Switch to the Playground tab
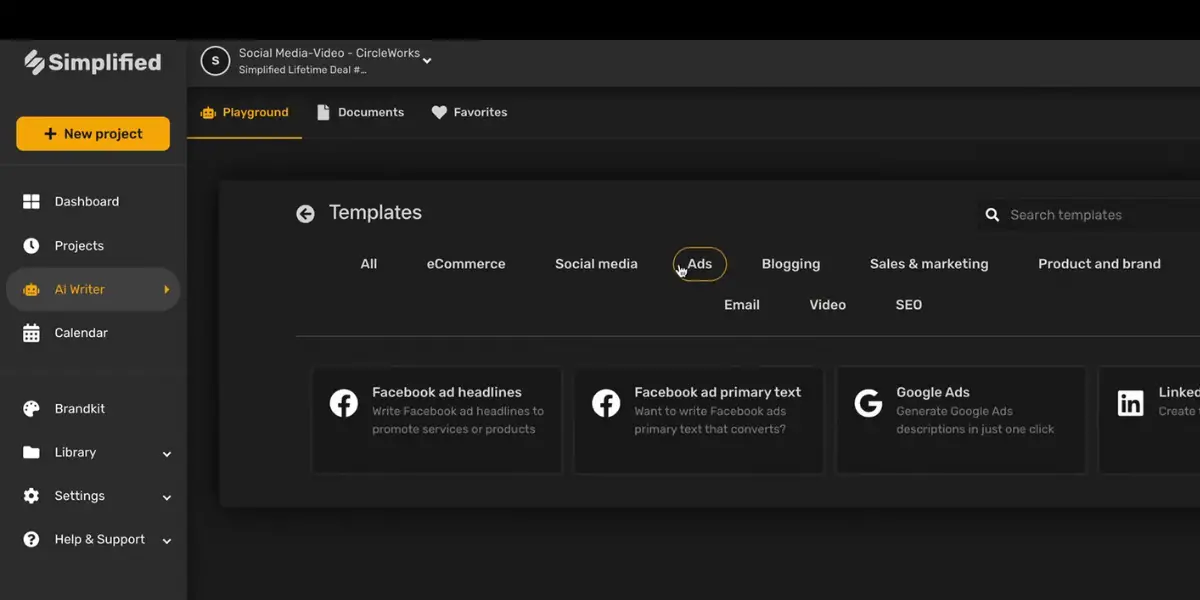The width and height of the screenshot is (1200, 600). 244,113
